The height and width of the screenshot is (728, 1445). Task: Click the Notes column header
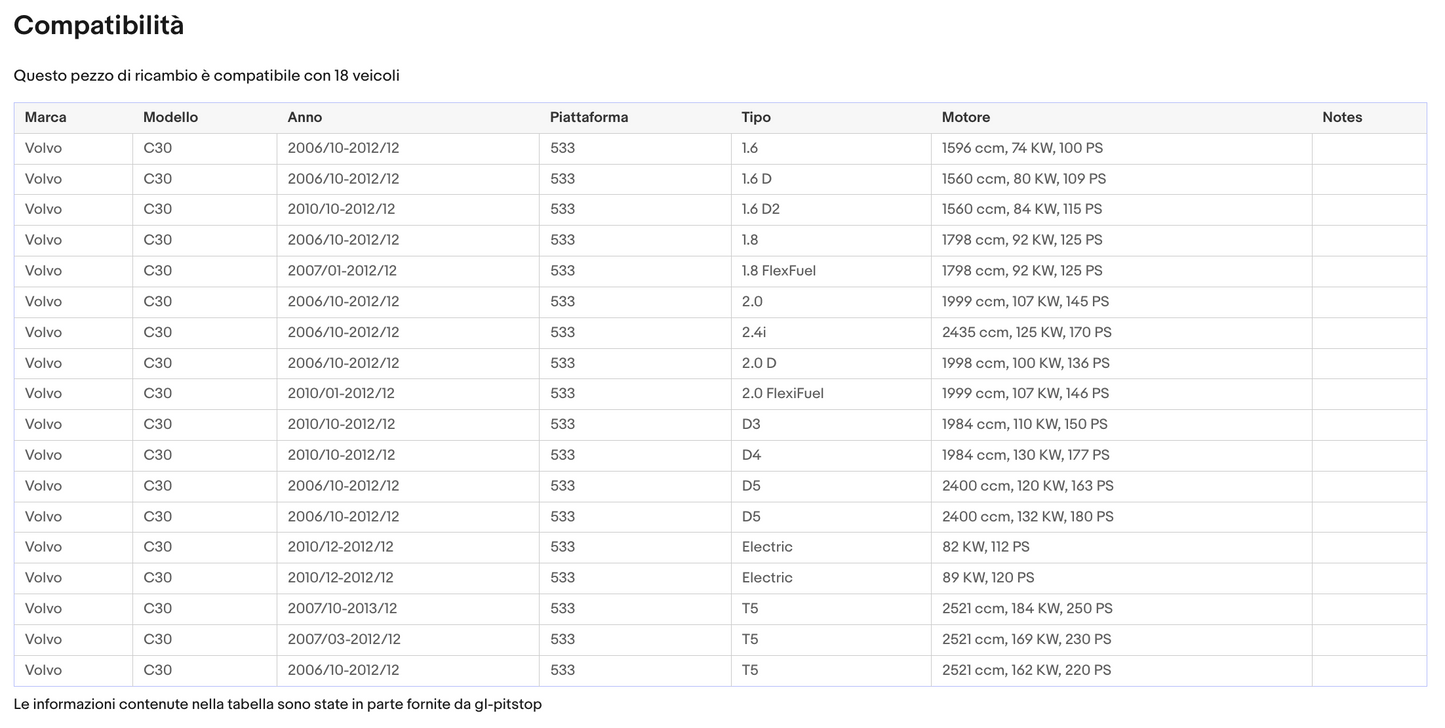1342,117
